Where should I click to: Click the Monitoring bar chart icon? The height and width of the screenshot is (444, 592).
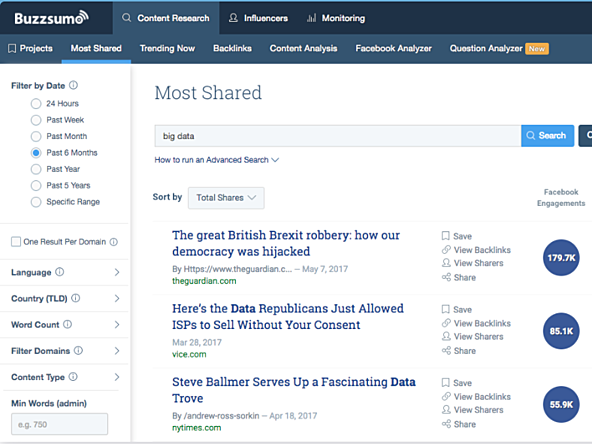tap(311, 18)
